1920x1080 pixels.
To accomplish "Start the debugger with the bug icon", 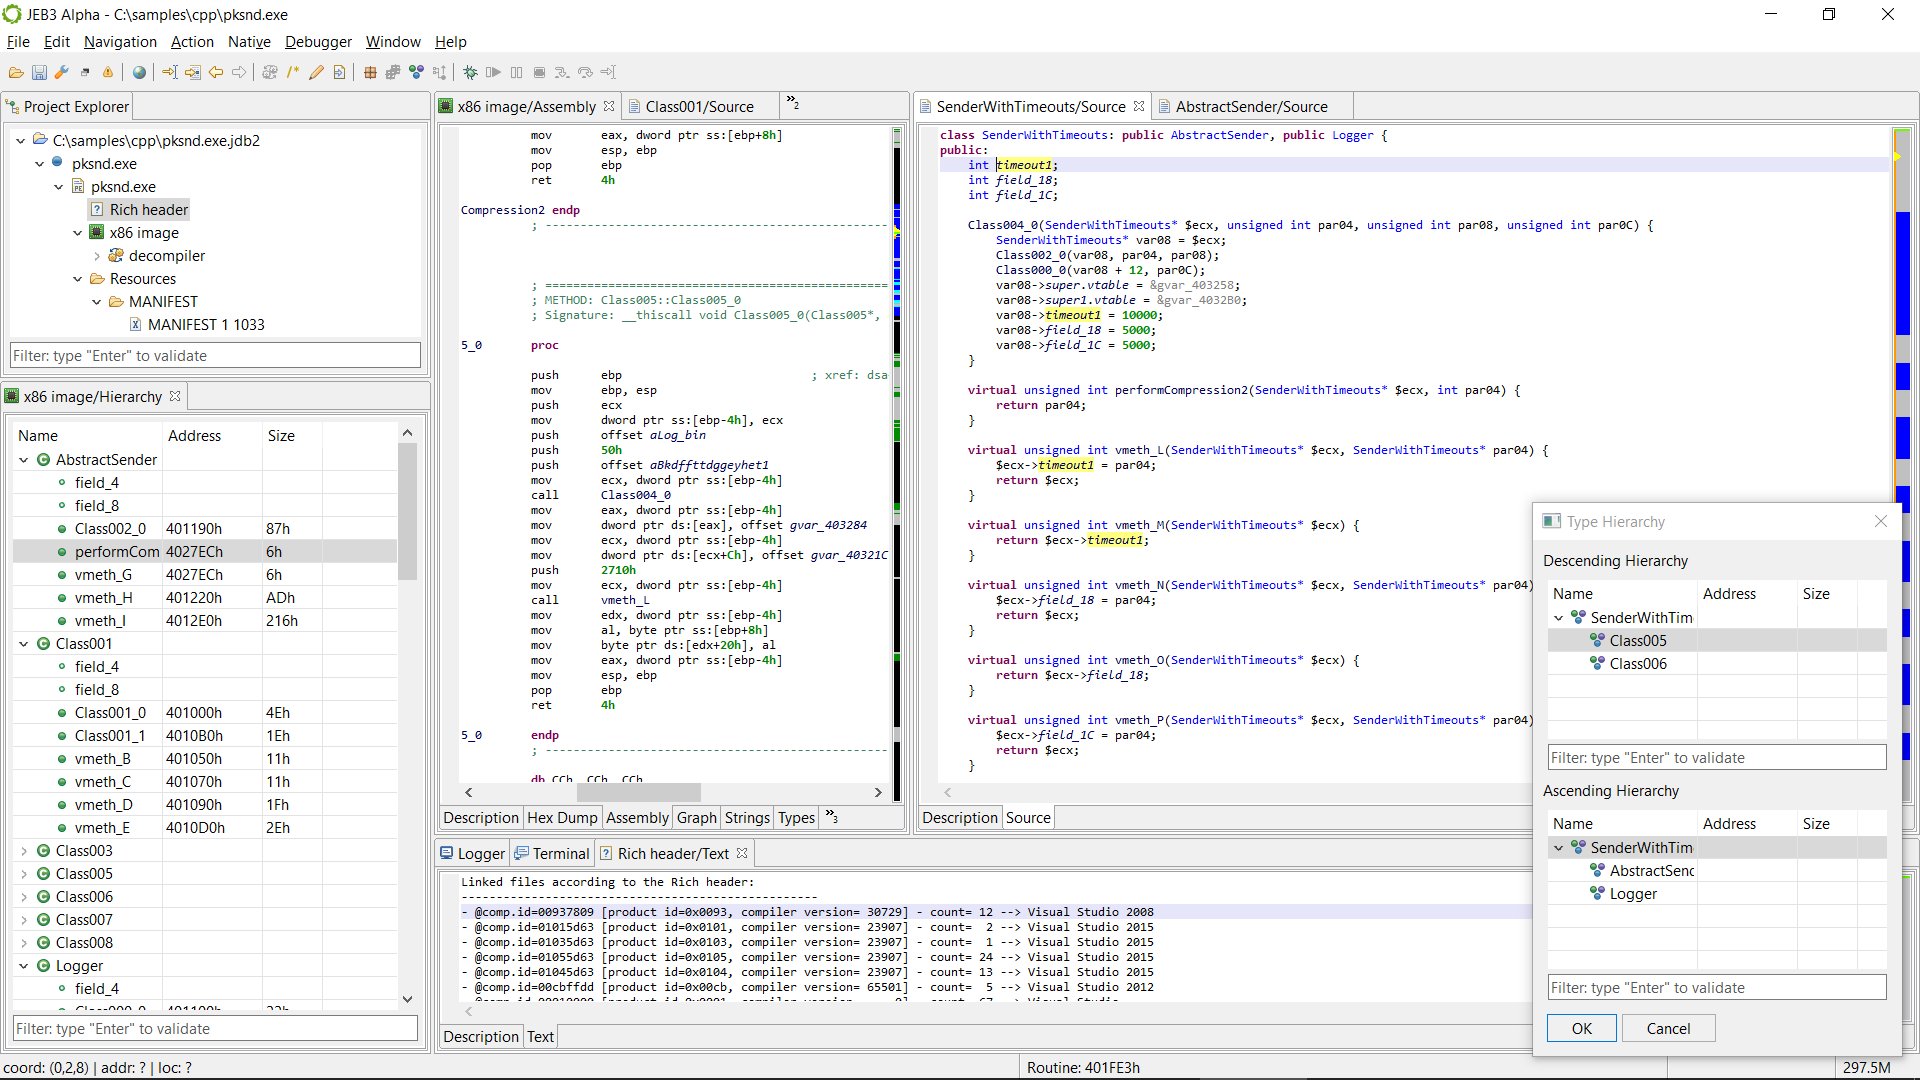I will [x=468, y=72].
